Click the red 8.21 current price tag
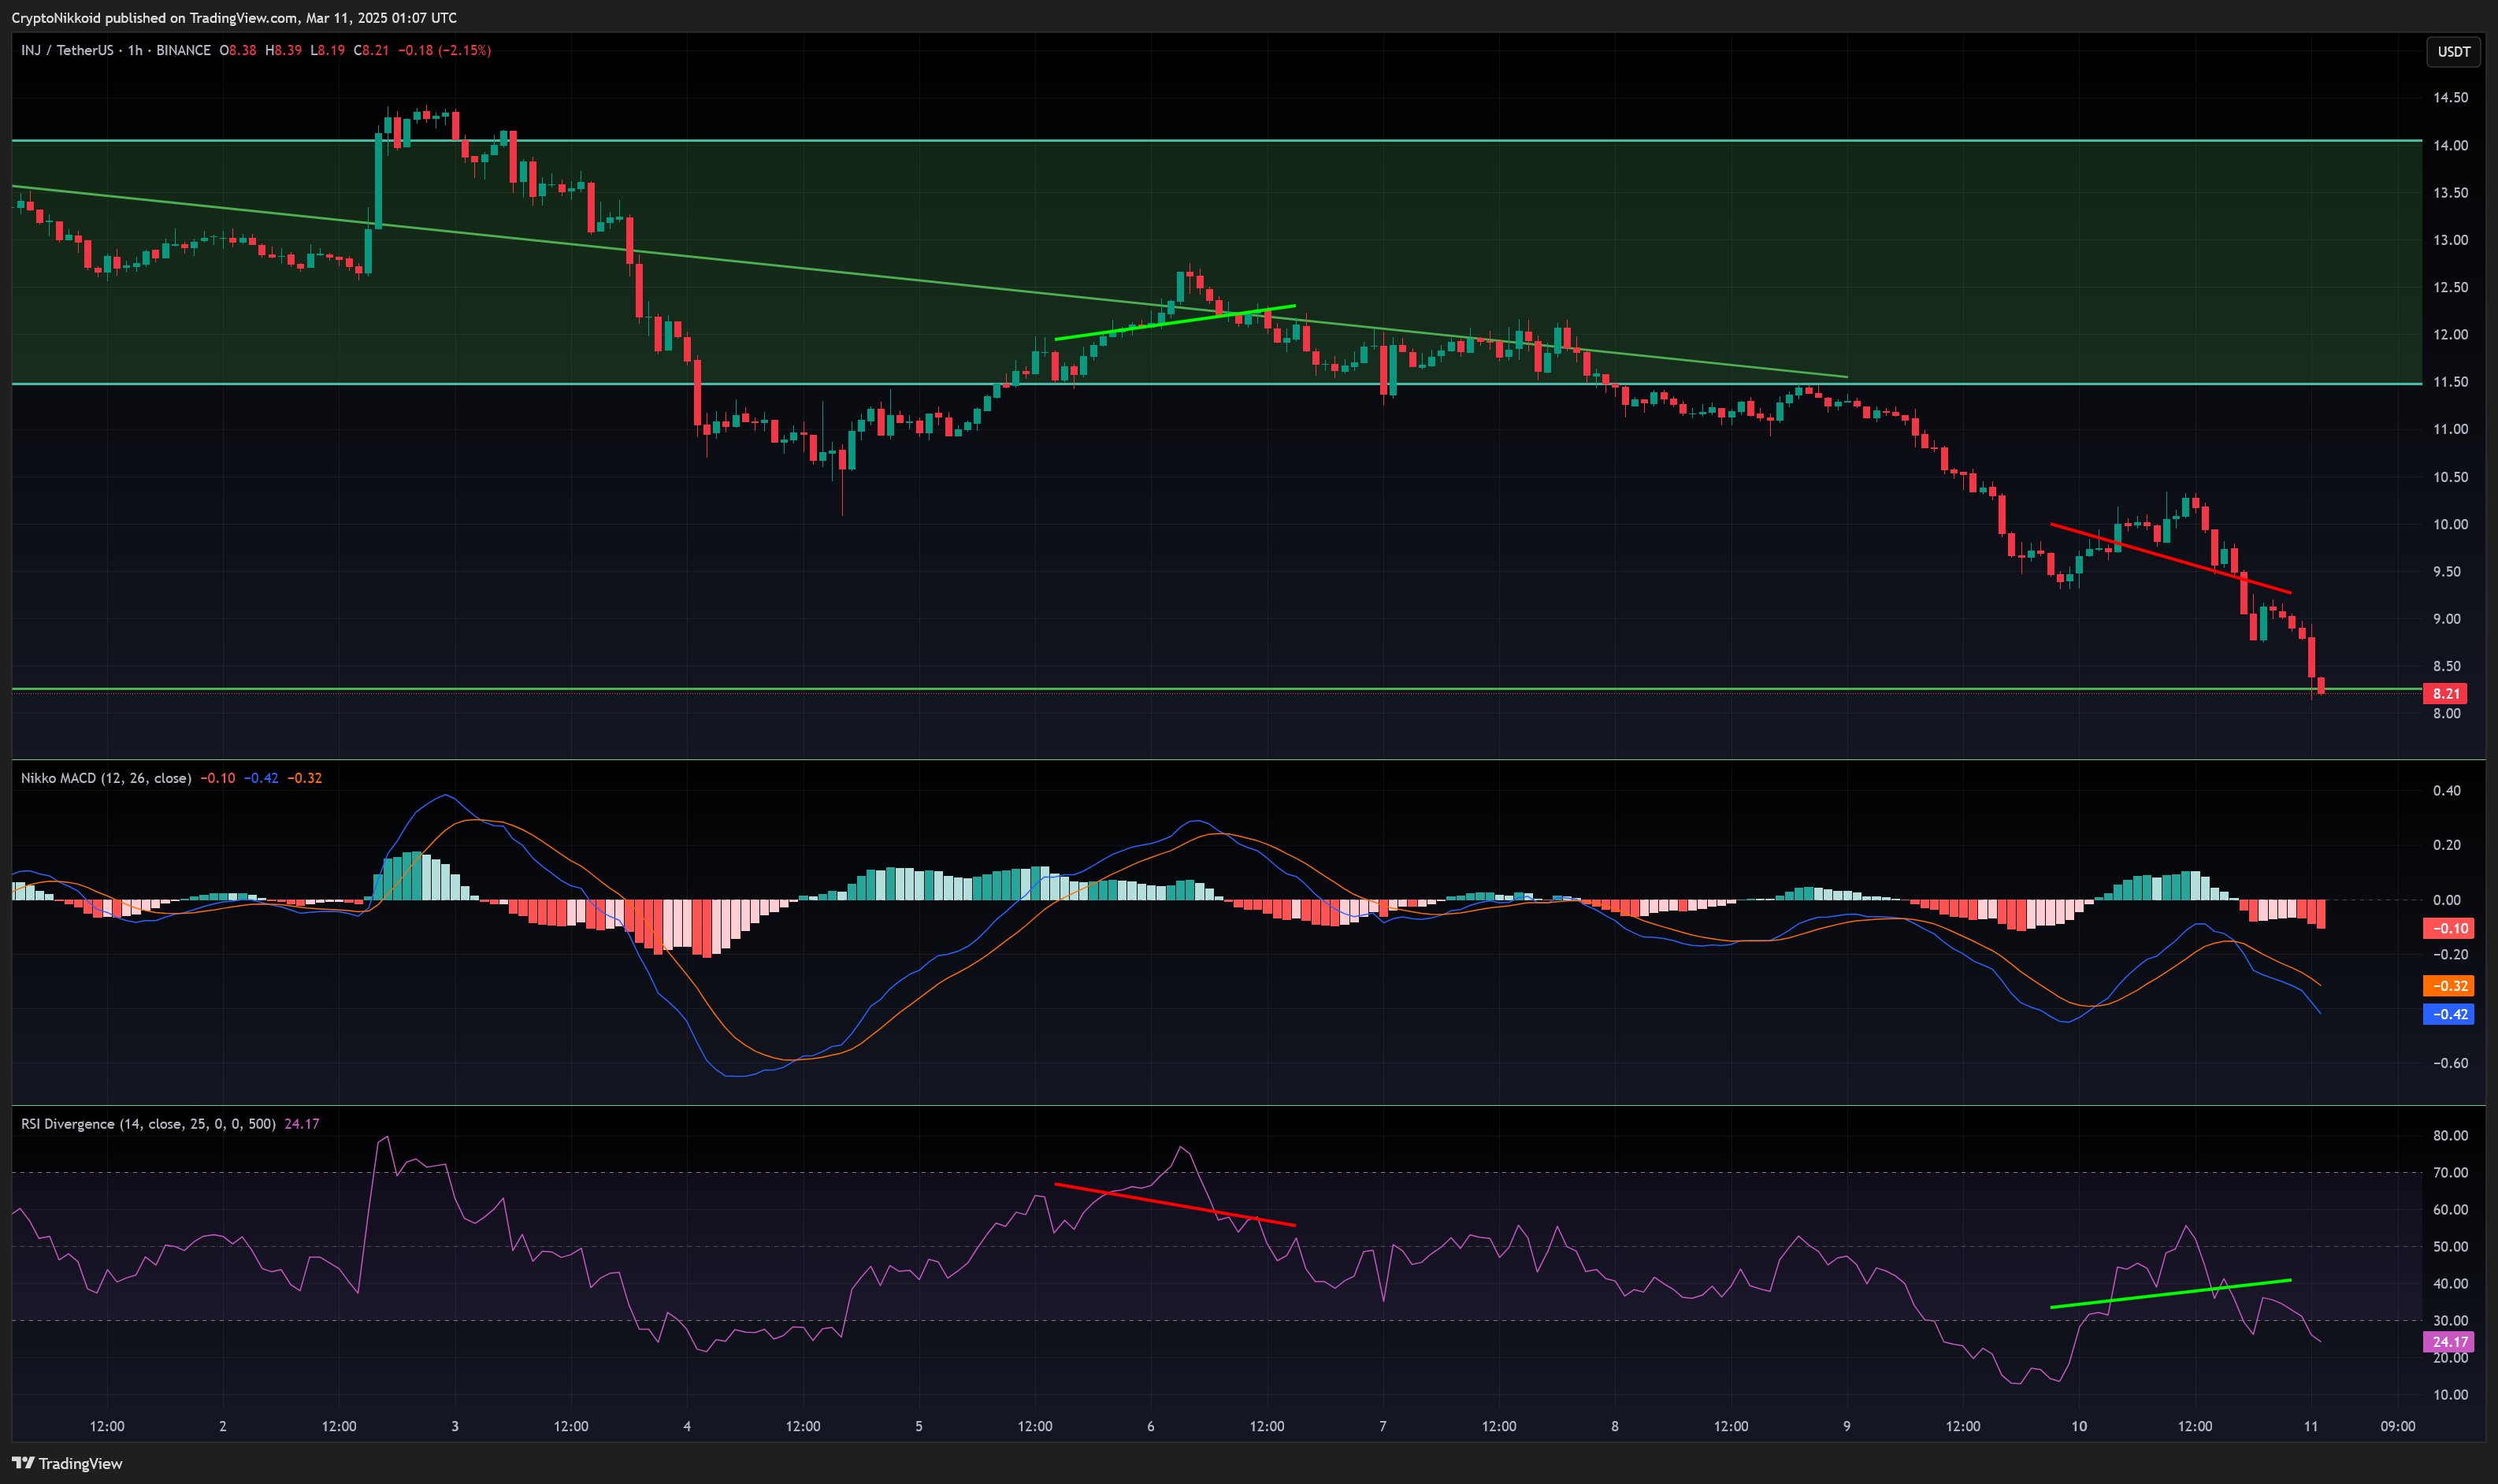 pos(2446,693)
